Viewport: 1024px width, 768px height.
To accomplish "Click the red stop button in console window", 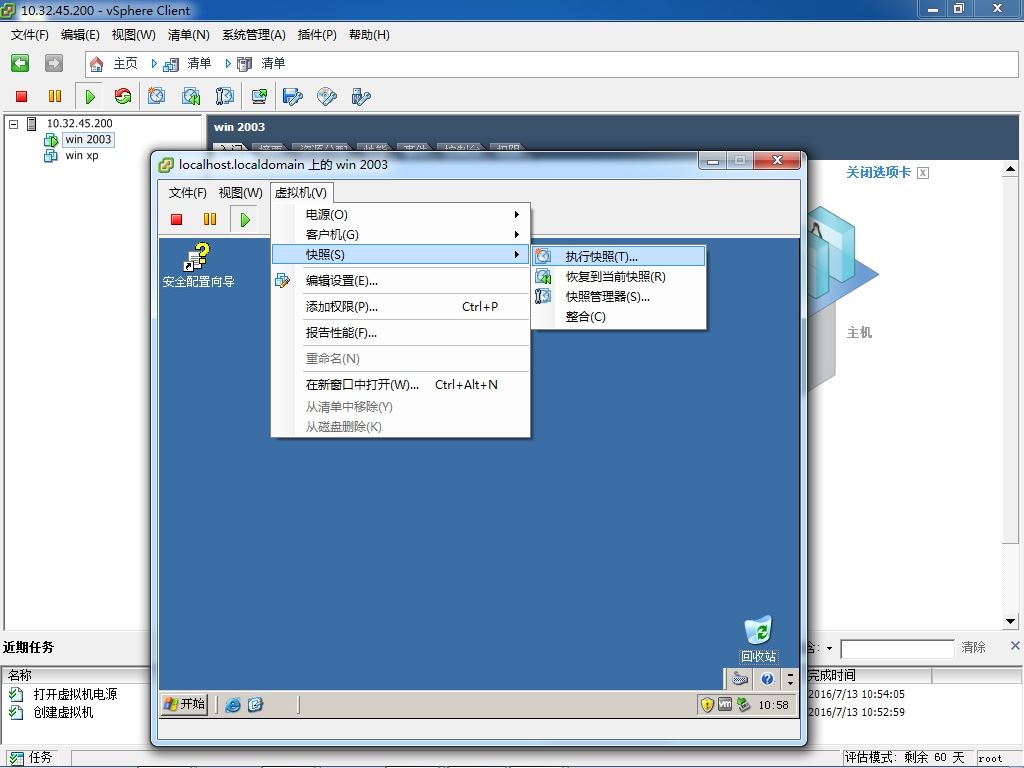I will point(176,219).
